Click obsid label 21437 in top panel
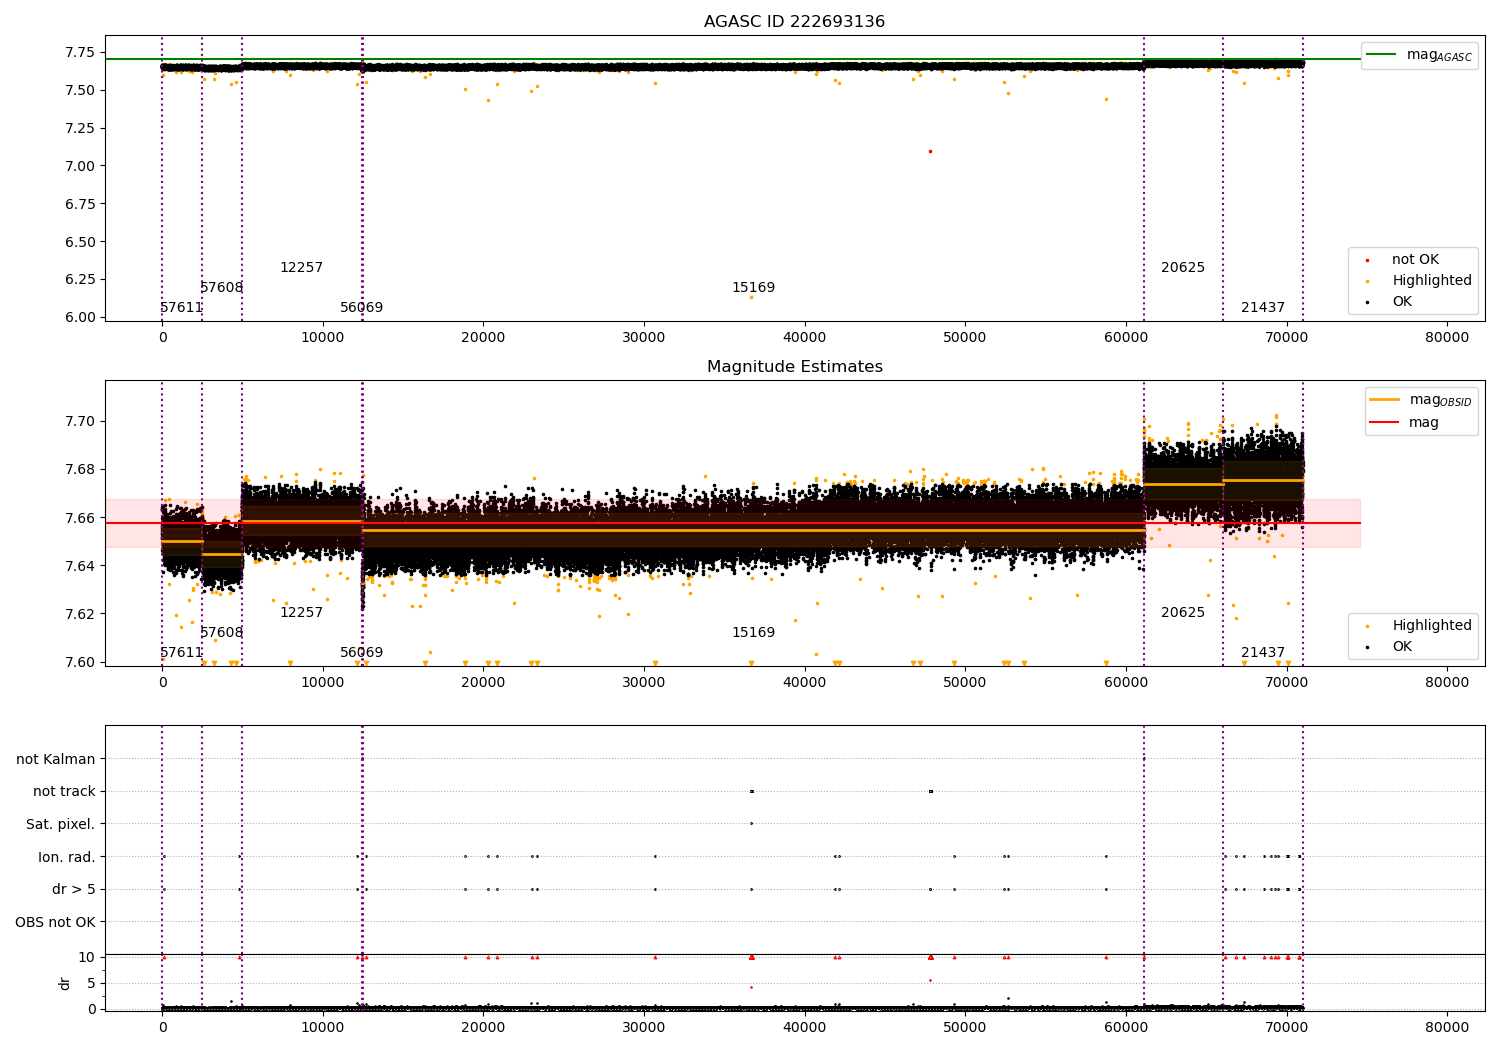 pyautogui.click(x=1263, y=308)
